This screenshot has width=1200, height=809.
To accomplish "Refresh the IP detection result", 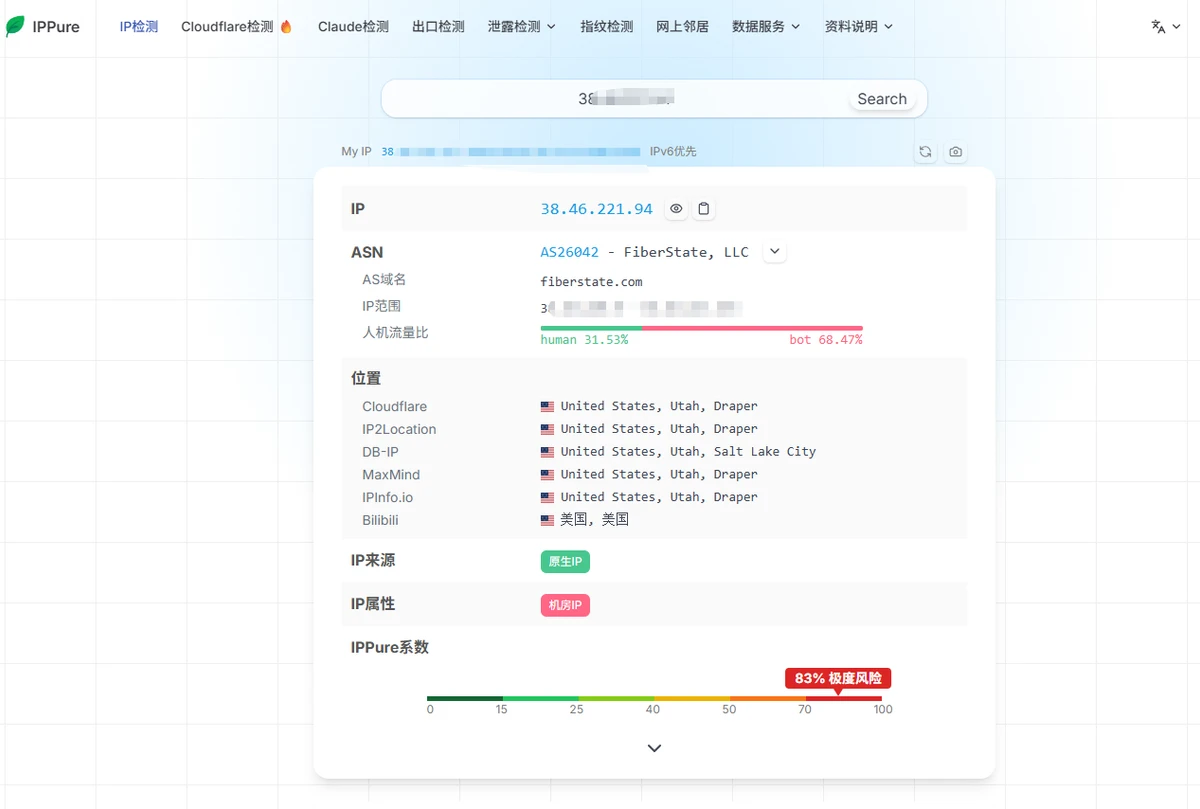I will (926, 152).
